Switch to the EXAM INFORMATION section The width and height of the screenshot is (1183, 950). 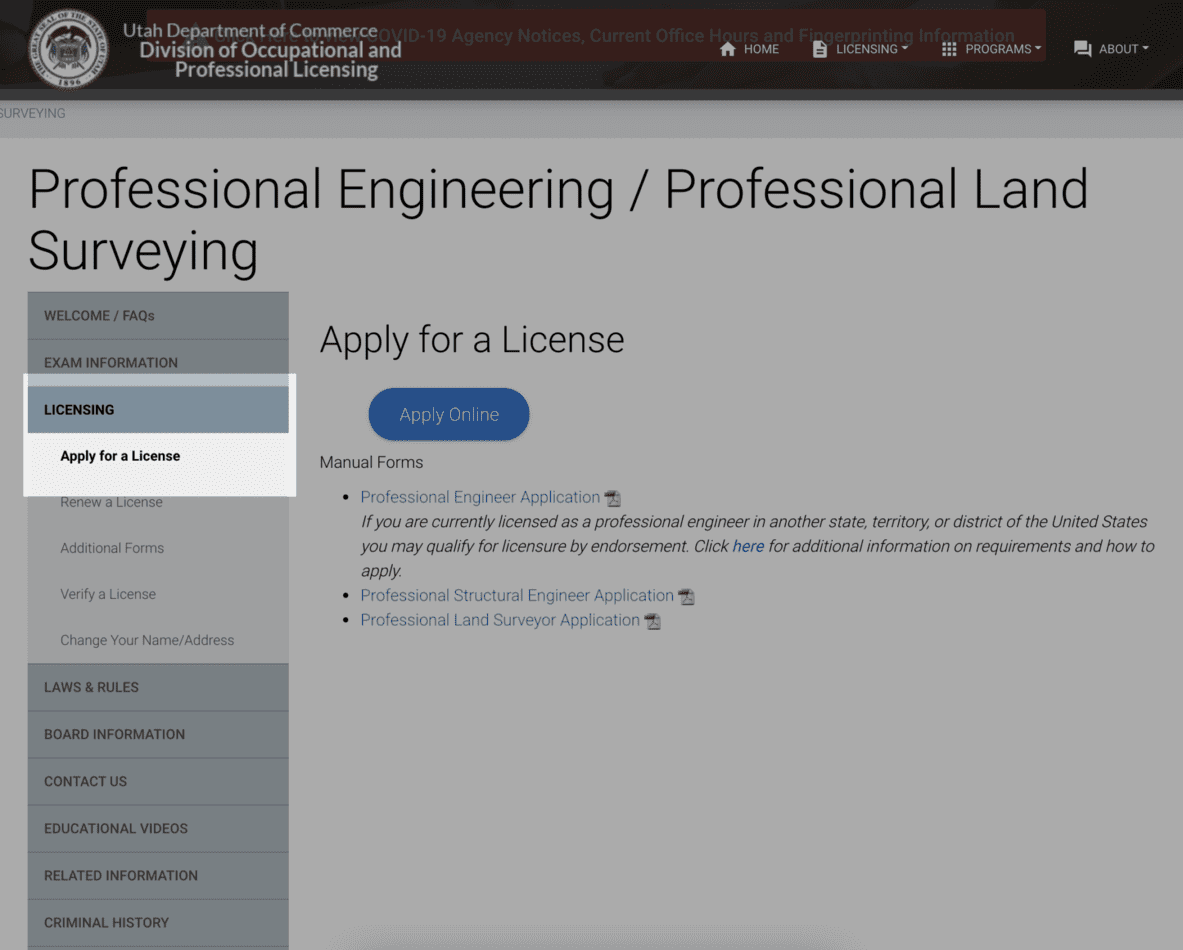[x=111, y=362]
